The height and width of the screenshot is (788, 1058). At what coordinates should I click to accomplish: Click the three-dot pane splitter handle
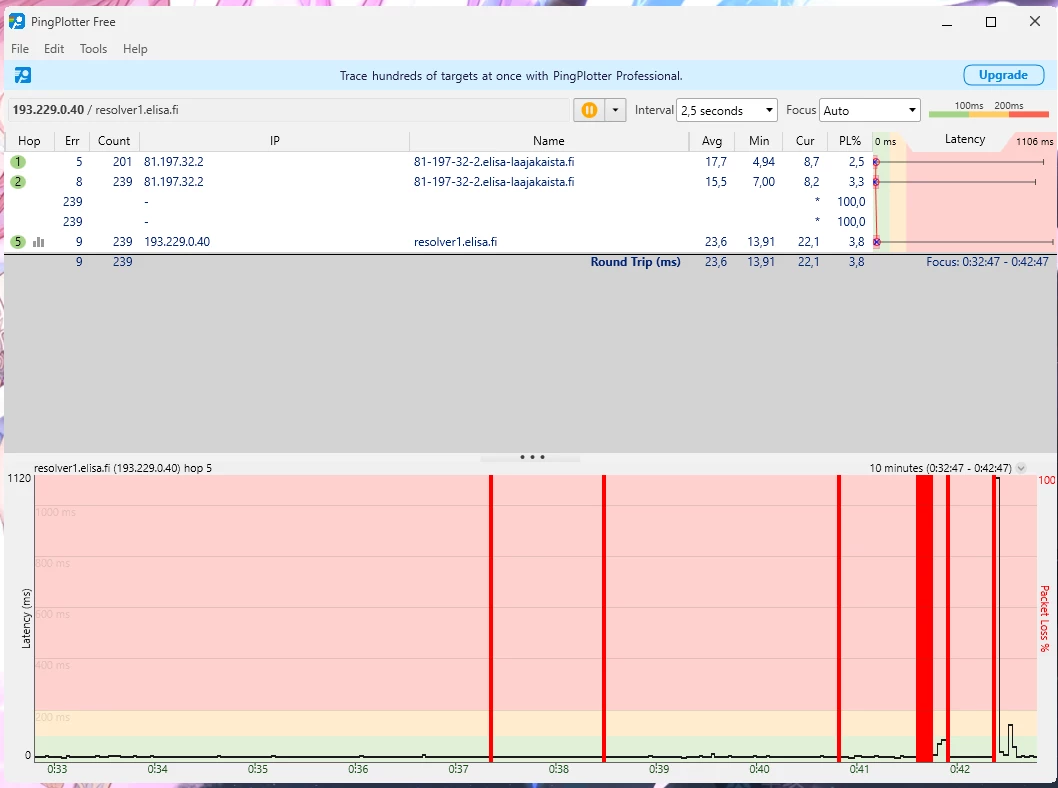[x=532, y=457]
